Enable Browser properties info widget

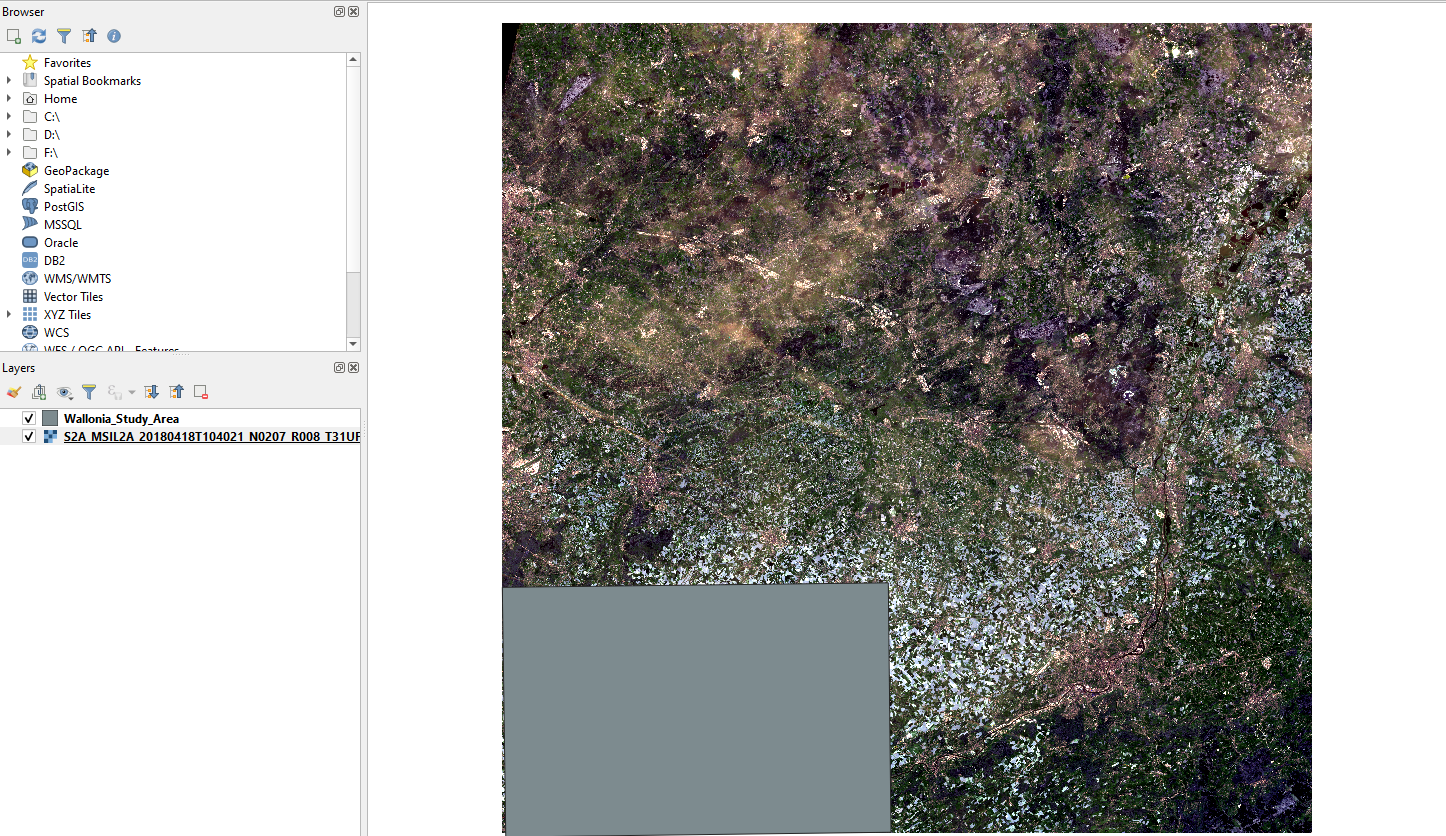tap(114, 36)
